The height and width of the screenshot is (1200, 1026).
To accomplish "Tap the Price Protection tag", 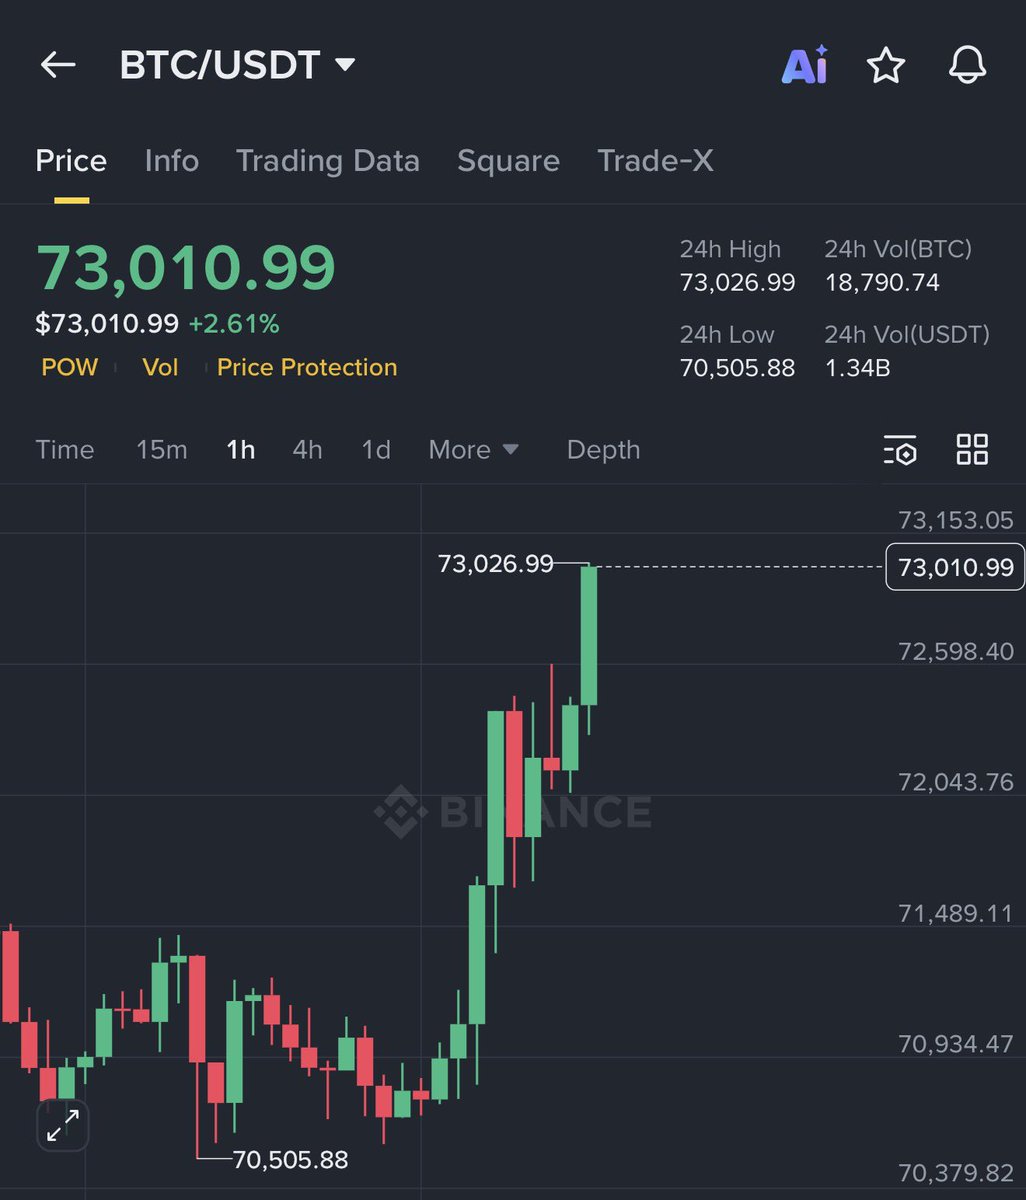I will tap(307, 367).
